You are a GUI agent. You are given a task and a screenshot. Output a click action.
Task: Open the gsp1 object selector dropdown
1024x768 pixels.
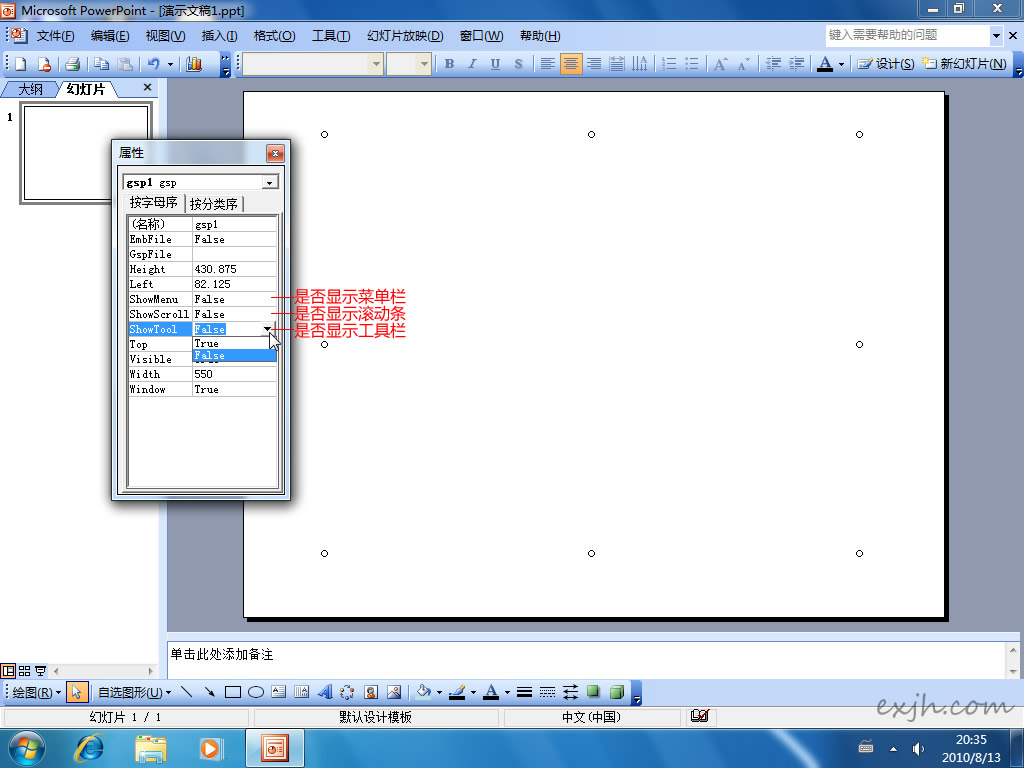[268, 183]
